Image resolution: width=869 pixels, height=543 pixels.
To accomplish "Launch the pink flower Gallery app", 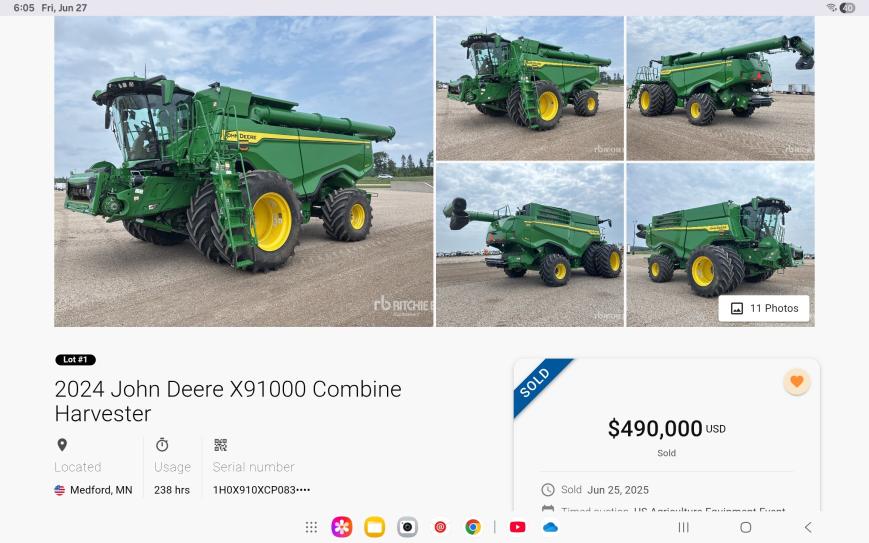I will click(341, 527).
